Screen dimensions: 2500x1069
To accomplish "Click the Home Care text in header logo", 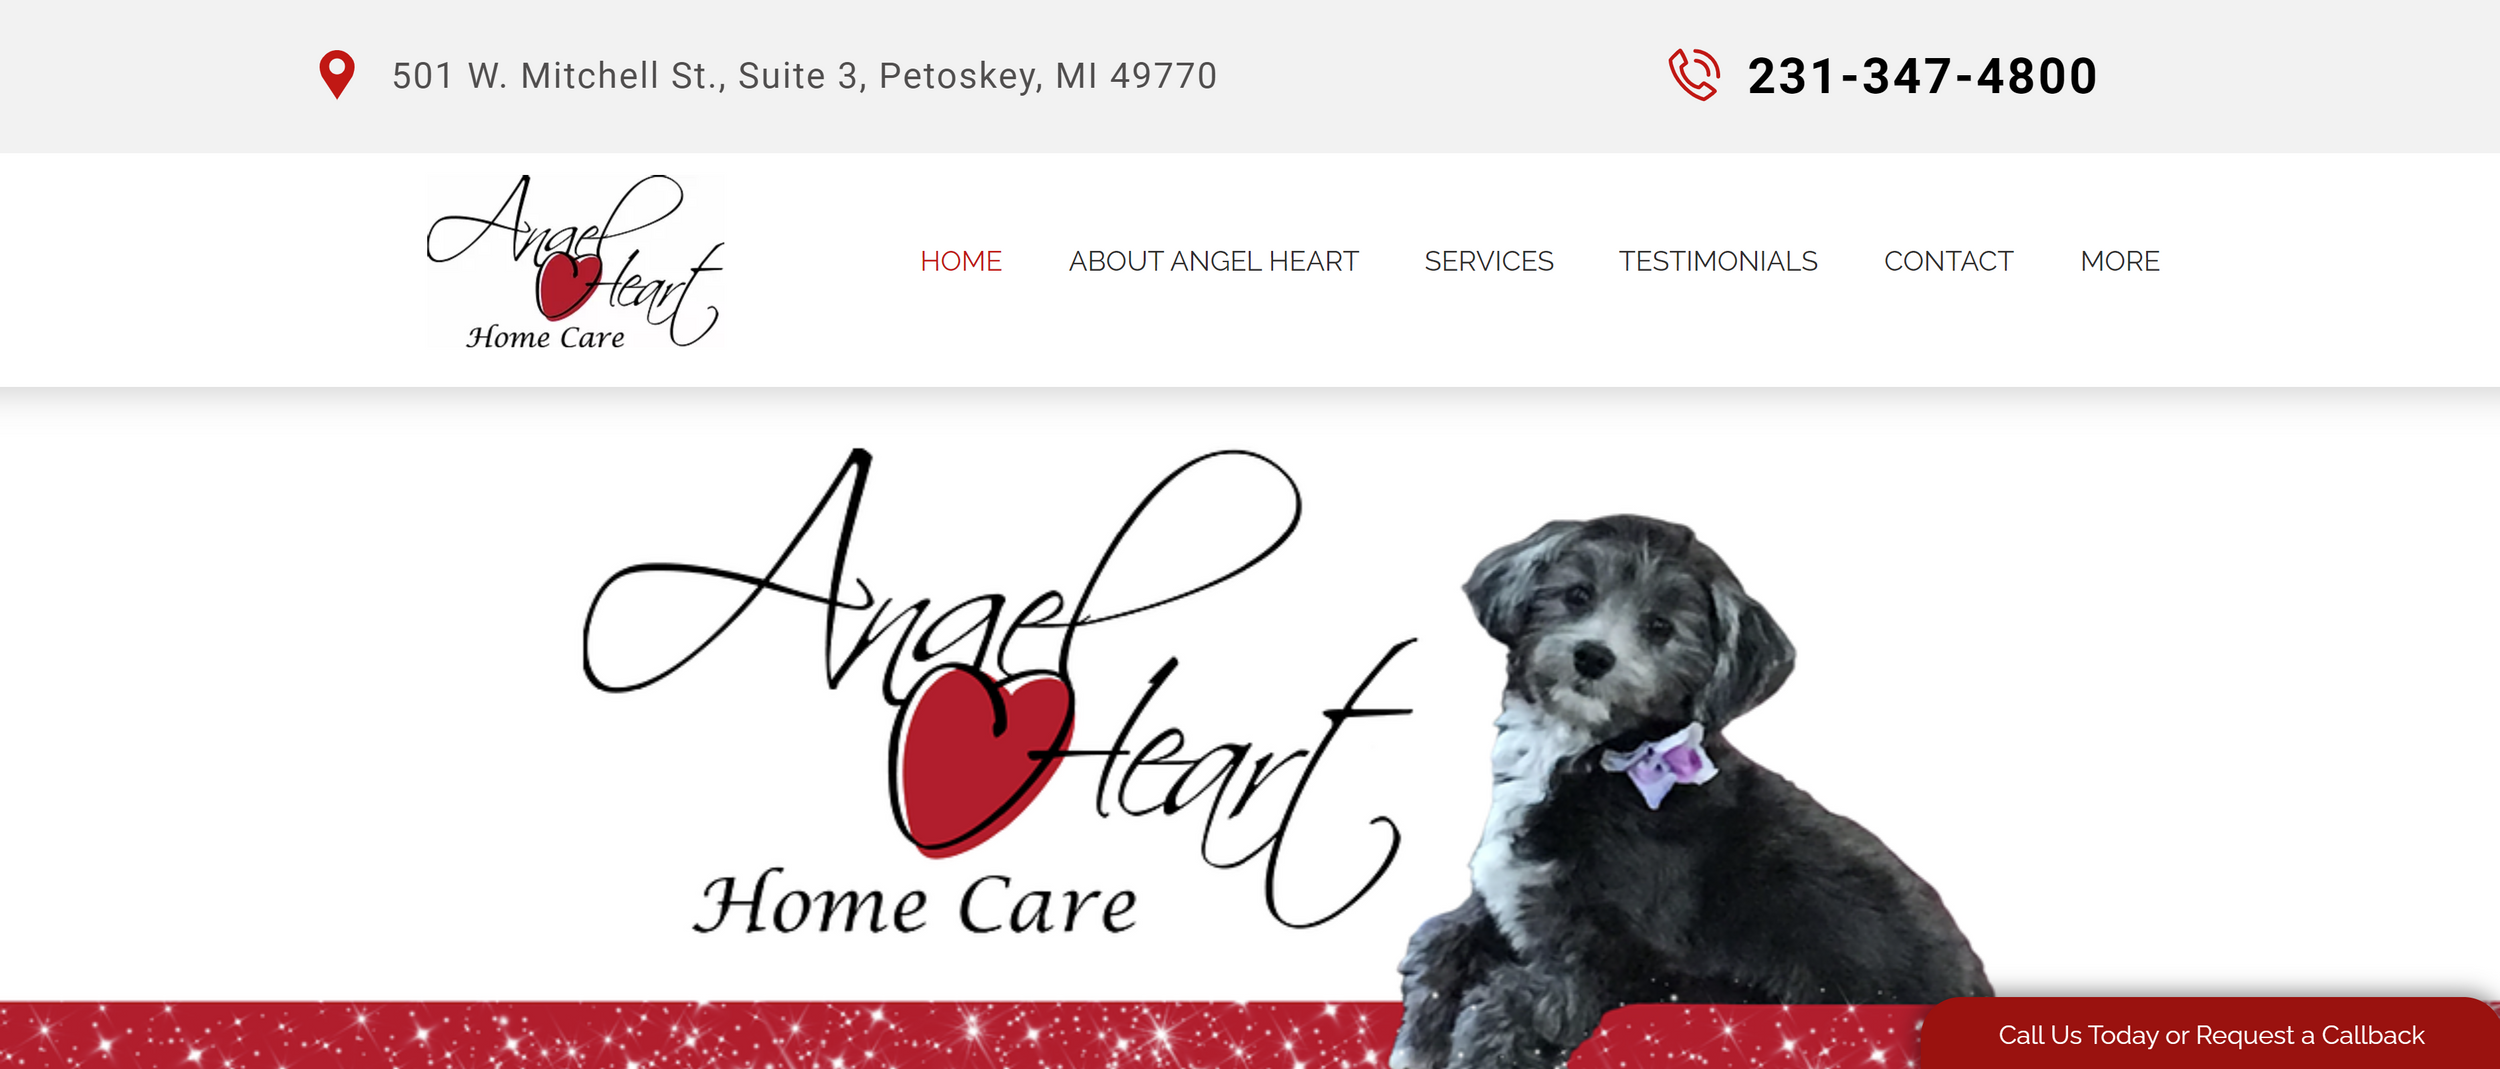I will (x=545, y=337).
